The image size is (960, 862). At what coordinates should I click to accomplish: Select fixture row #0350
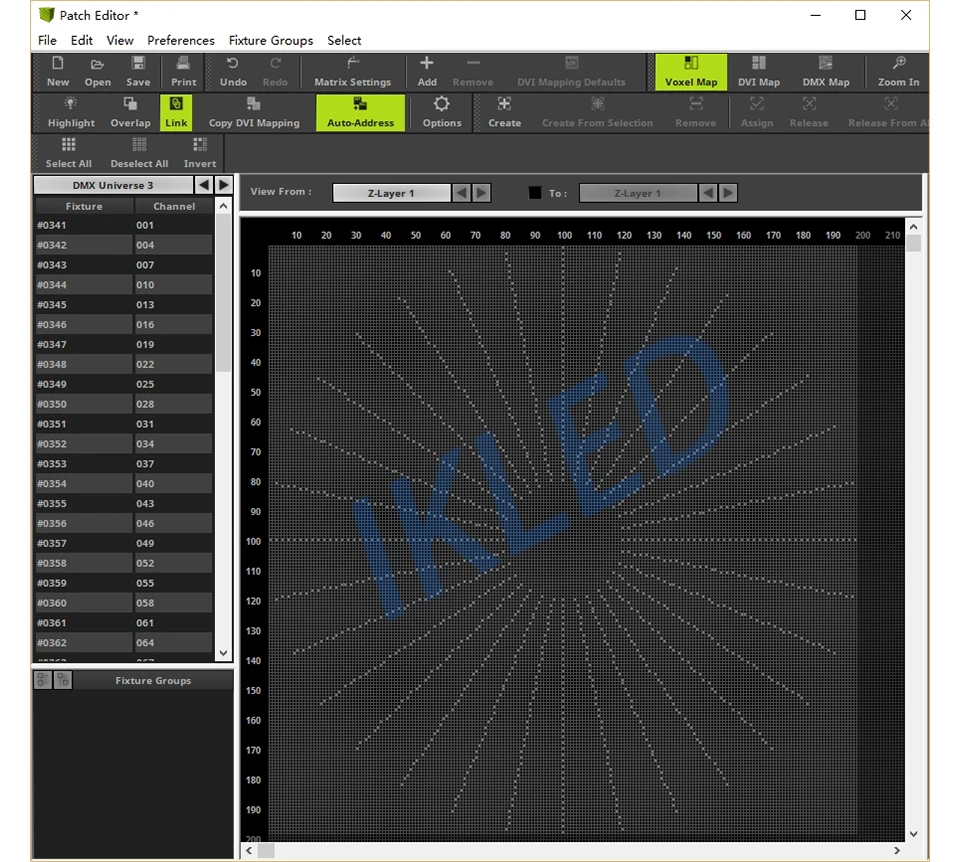tap(124, 404)
